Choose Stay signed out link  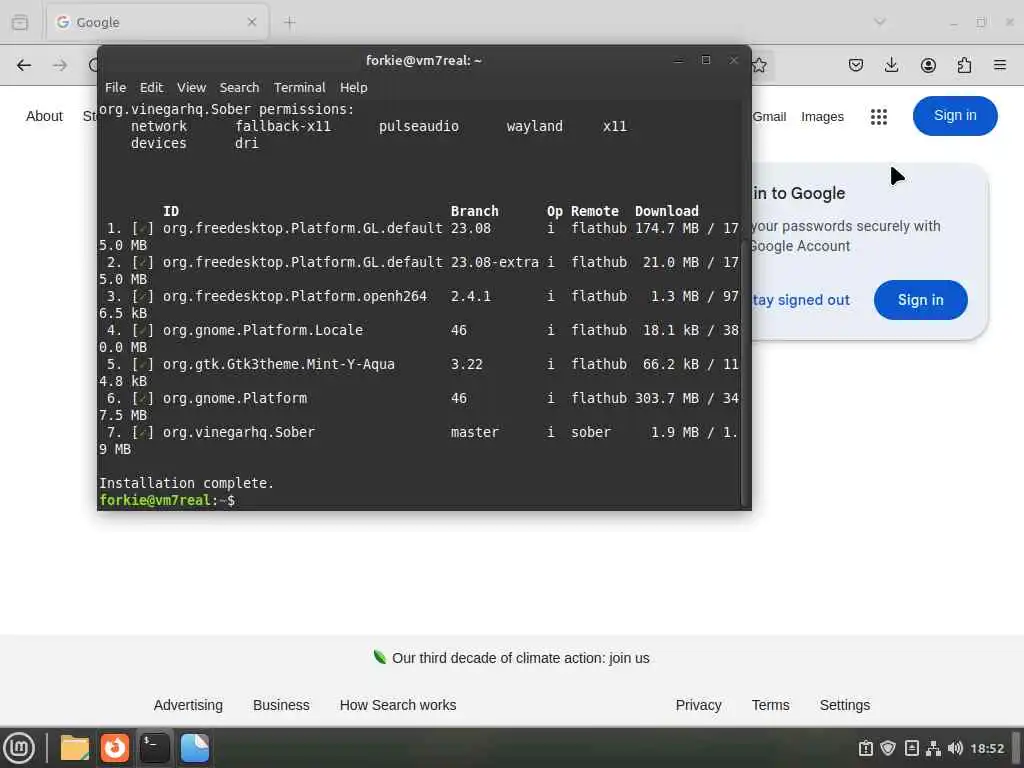click(x=801, y=300)
